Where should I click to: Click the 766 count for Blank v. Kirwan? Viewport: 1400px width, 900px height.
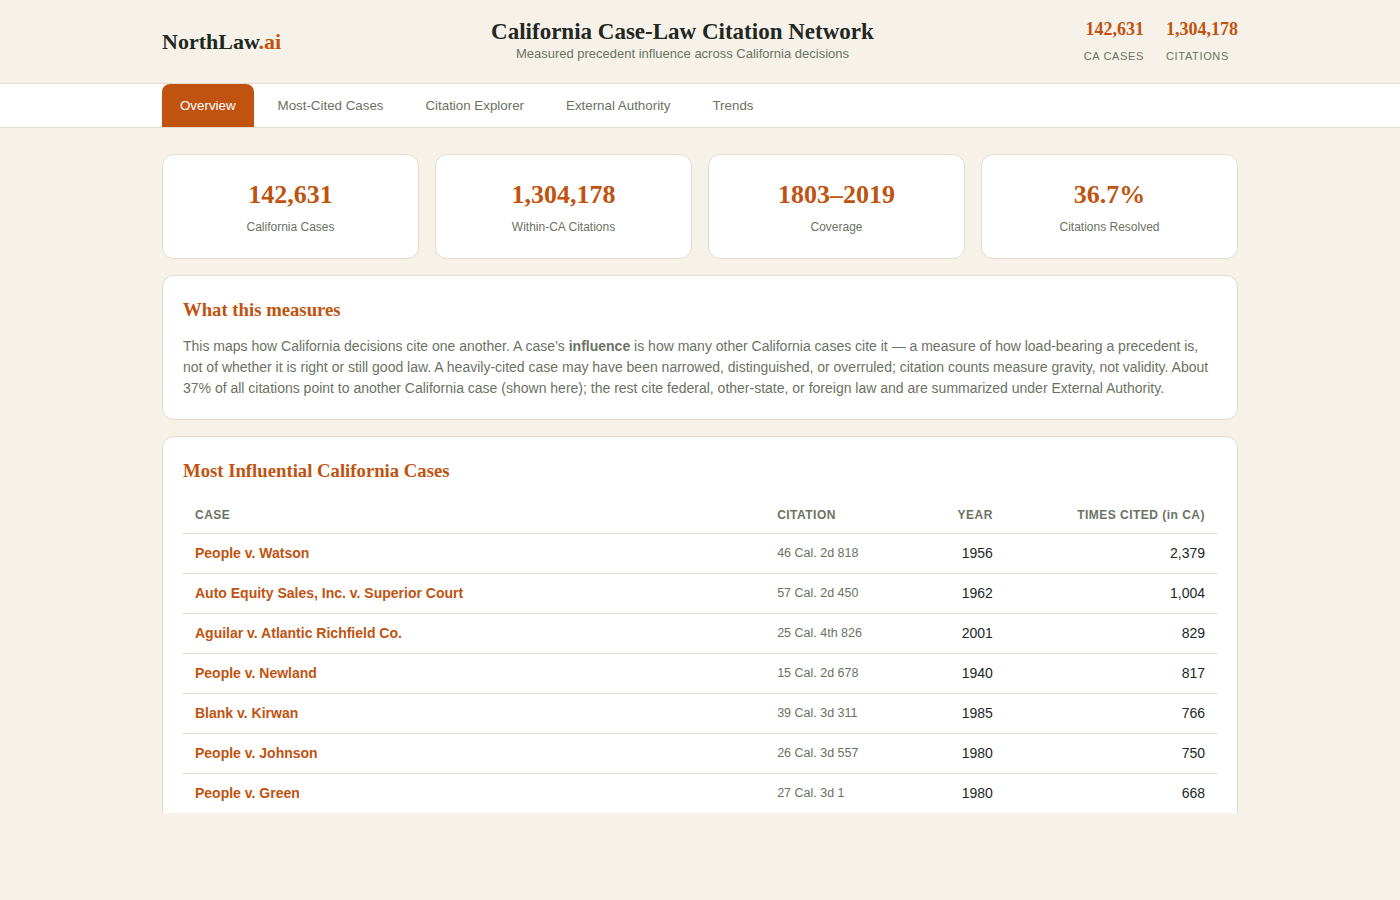1193,713
